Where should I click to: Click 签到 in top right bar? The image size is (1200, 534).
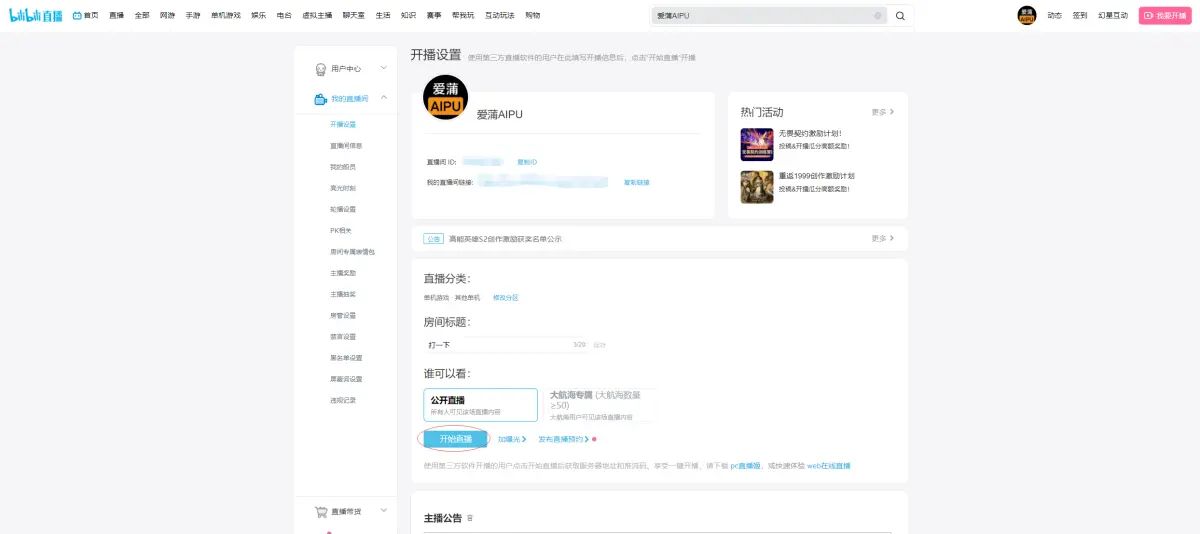1080,16
